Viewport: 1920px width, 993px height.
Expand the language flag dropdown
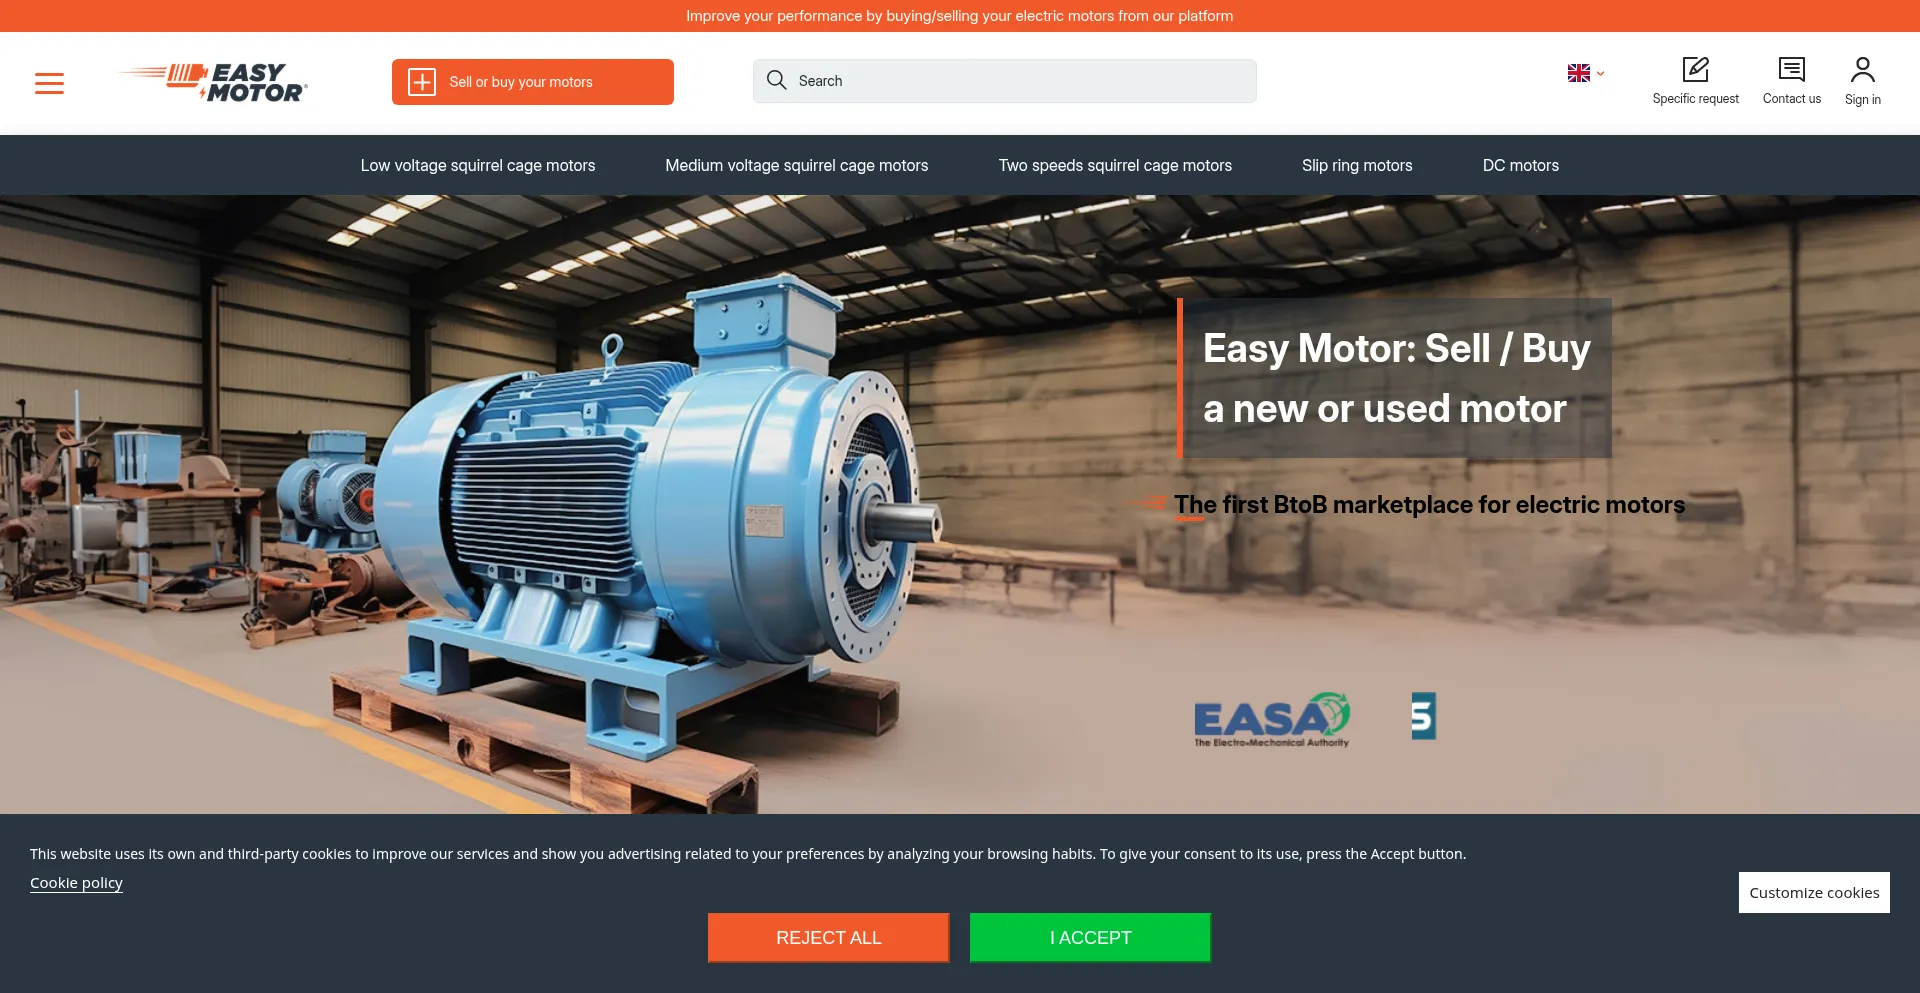pyautogui.click(x=1585, y=73)
